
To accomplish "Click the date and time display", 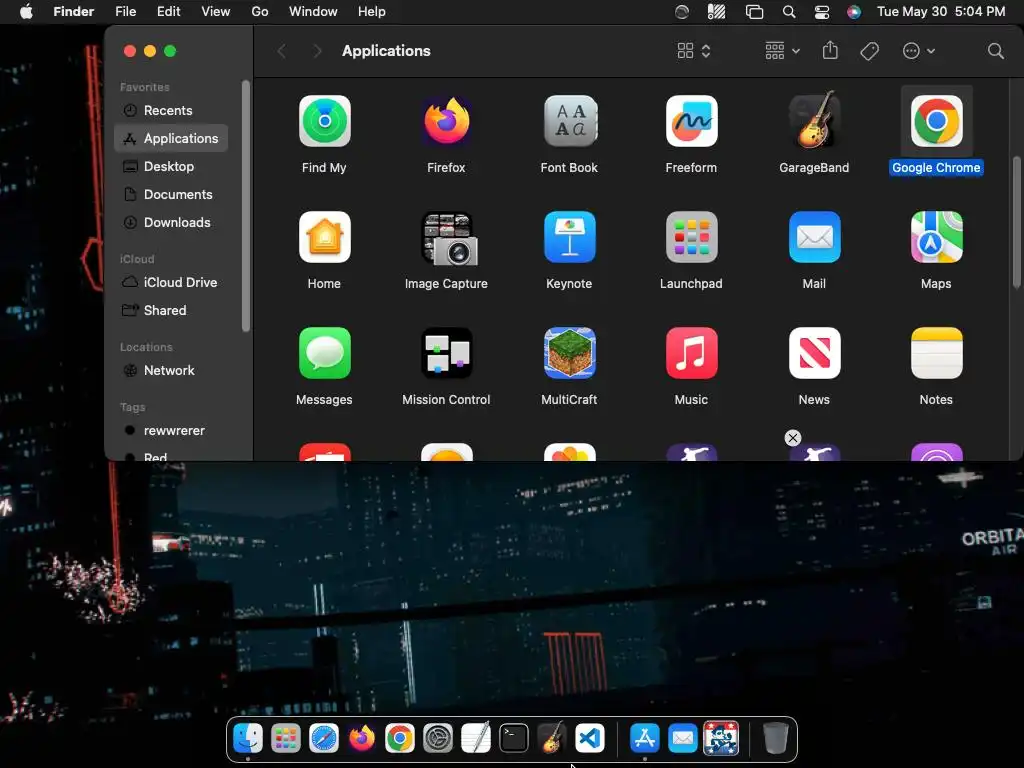I will coord(941,12).
